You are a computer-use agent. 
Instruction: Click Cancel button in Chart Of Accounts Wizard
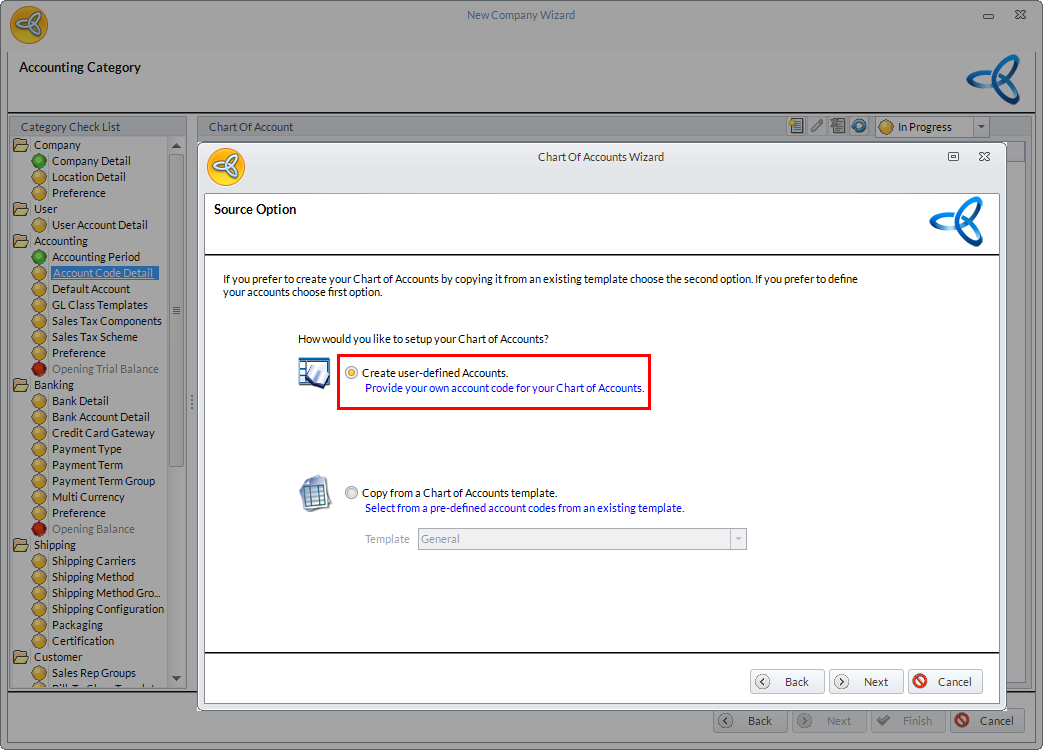pyautogui.click(x=945, y=682)
